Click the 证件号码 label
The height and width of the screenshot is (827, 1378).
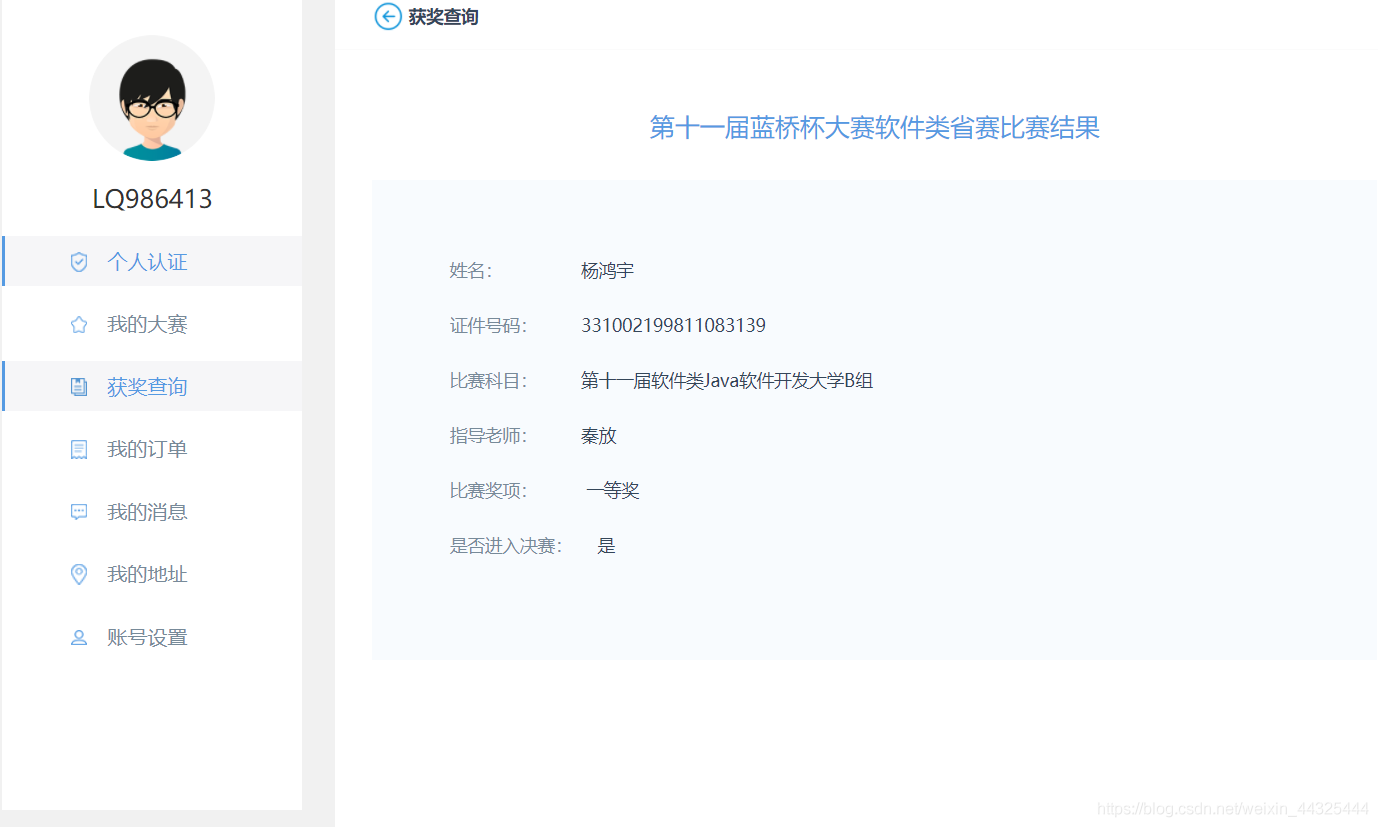pyautogui.click(x=488, y=326)
